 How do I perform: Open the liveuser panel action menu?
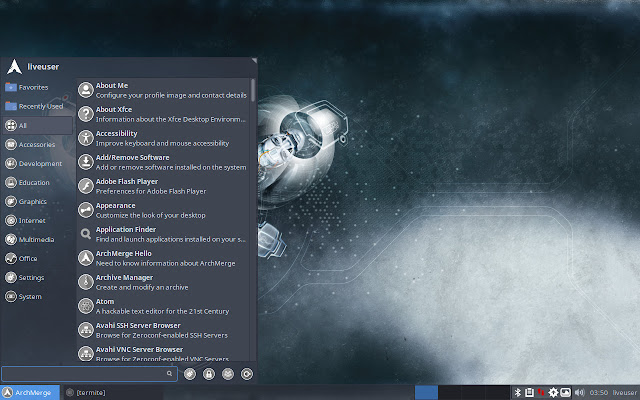624,393
